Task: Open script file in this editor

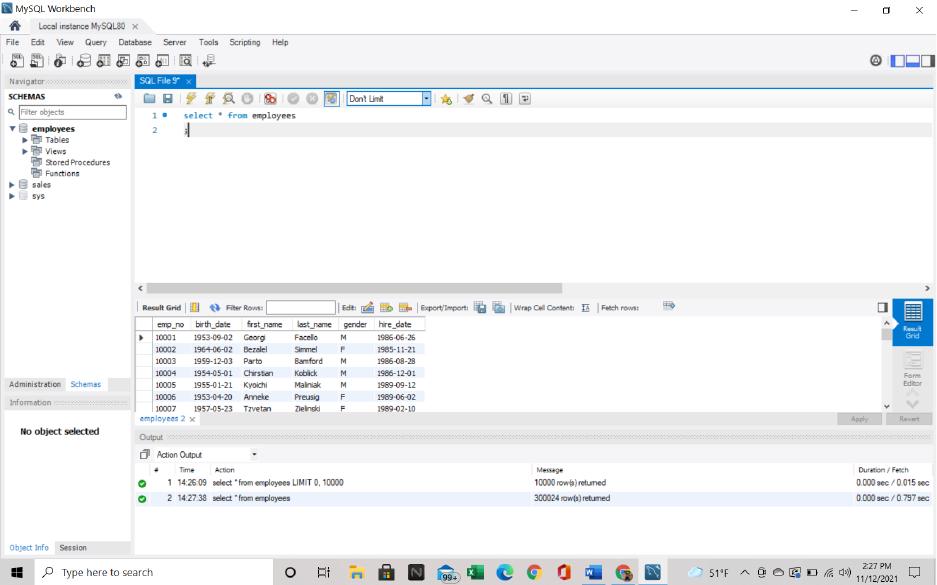Action: [x=149, y=99]
